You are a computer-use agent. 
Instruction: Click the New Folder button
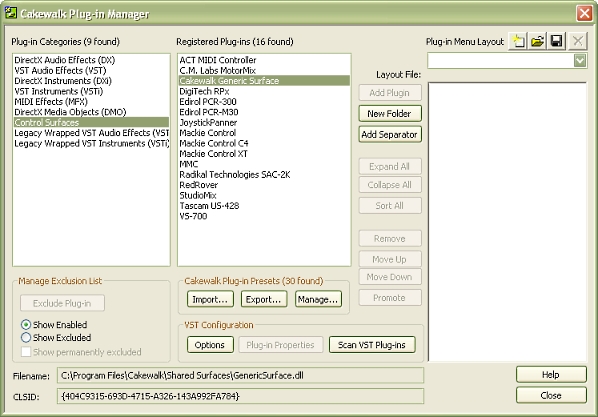(x=390, y=114)
